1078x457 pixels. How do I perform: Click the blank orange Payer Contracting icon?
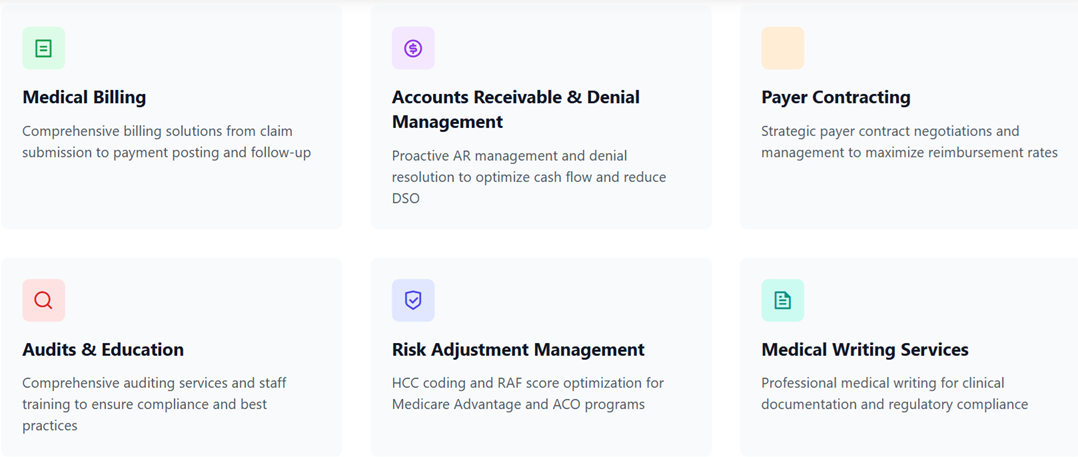pos(782,48)
